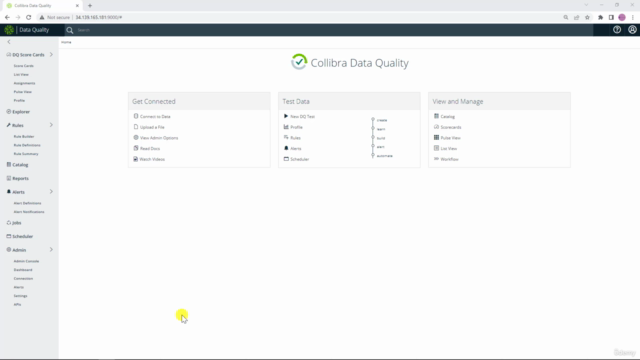Open Assignments in sidebar
The height and width of the screenshot is (360, 640).
24,83
